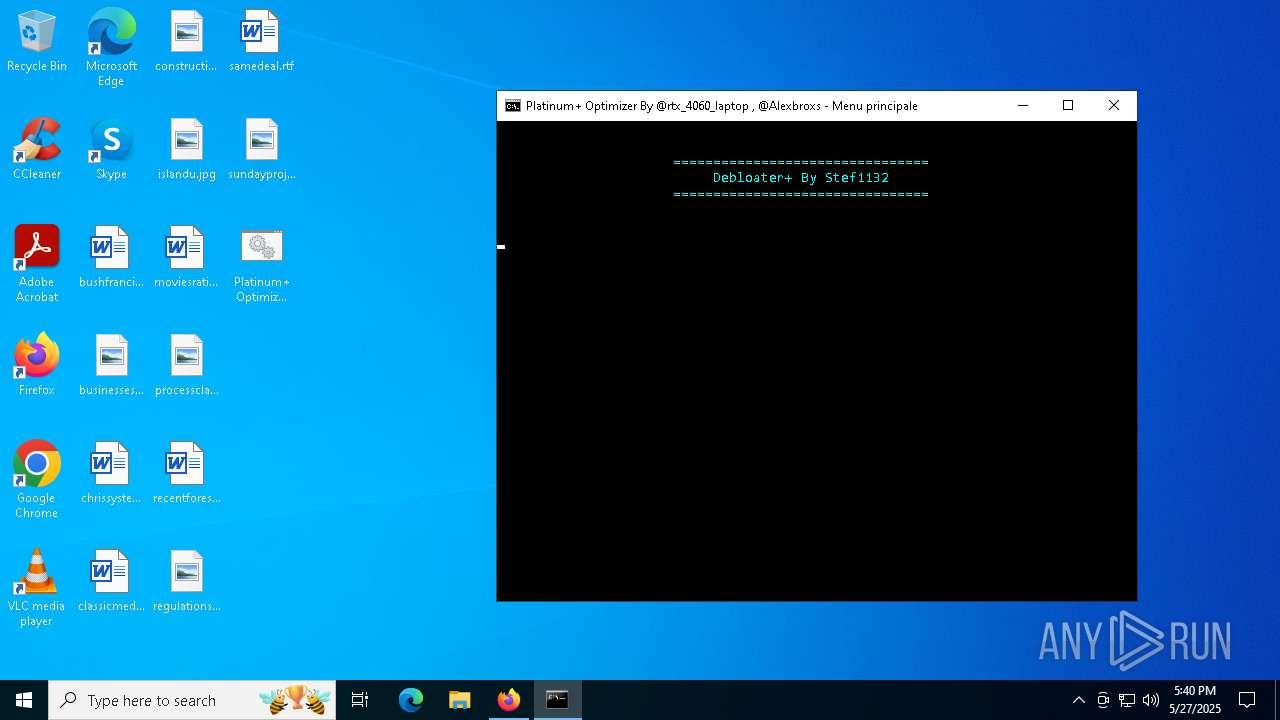Click the 'Debloater+ By Stef1132' text

click(801, 178)
